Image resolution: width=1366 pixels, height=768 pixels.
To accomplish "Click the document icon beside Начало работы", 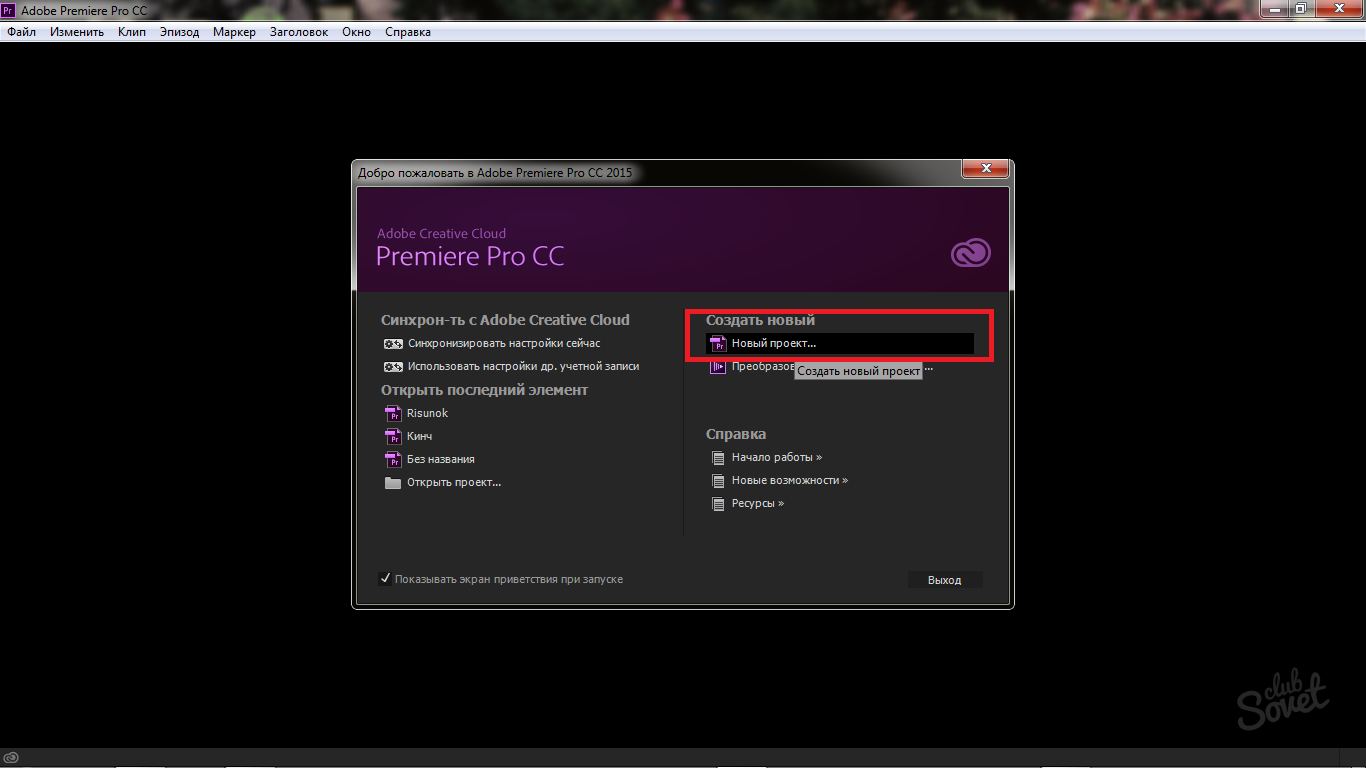I will click(717, 458).
